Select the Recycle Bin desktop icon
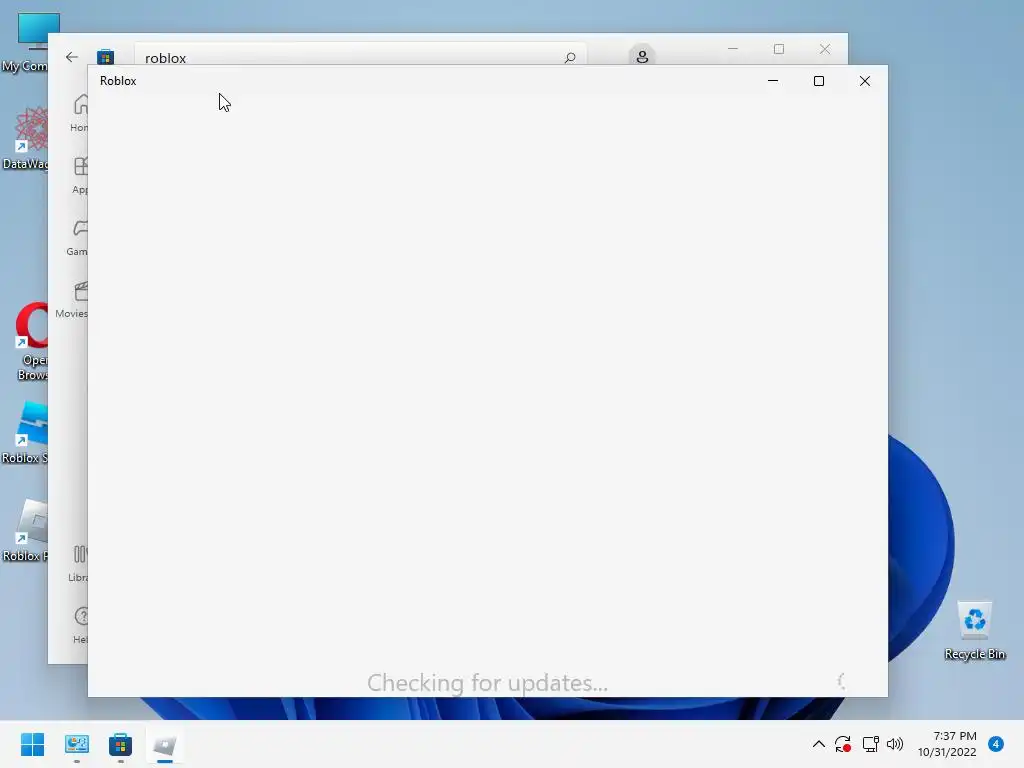Screen dimensions: 1024x768 974,630
